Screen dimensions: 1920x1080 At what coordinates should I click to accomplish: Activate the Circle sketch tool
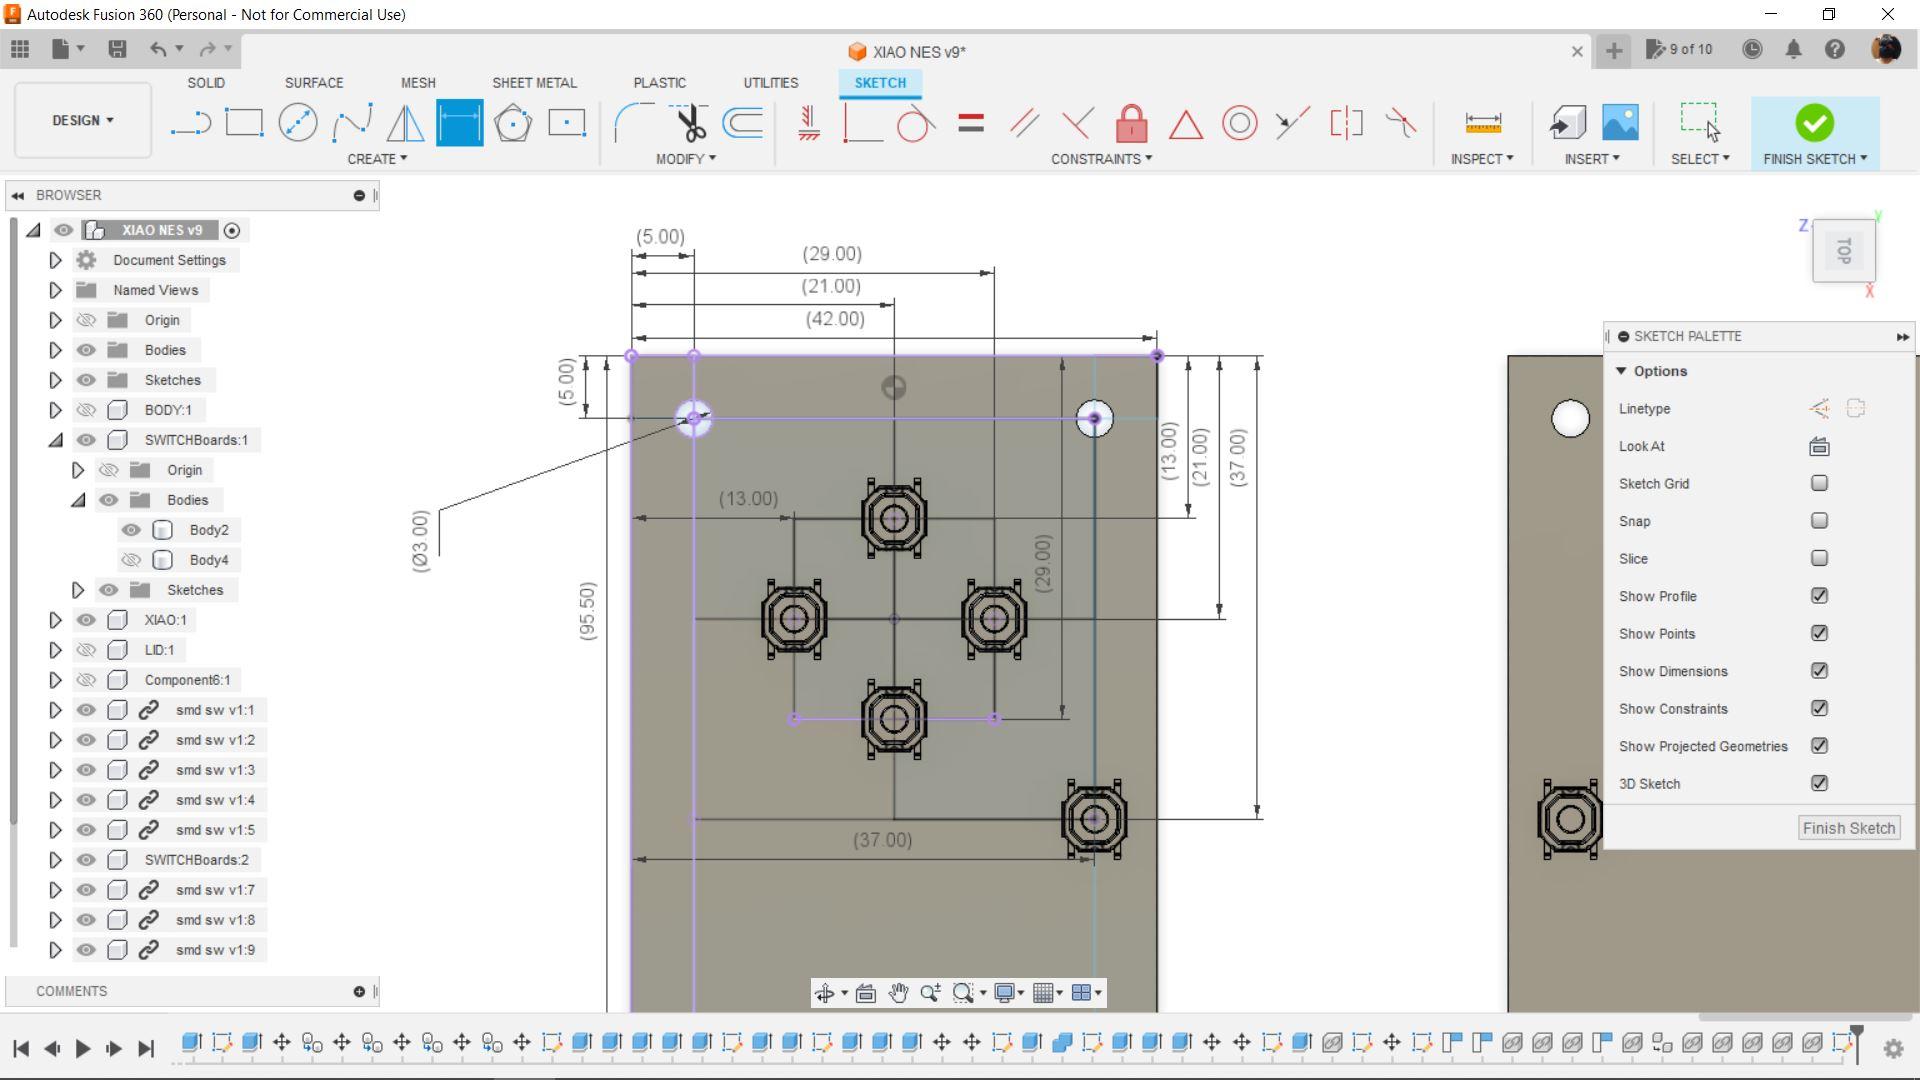pyautogui.click(x=297, y=123)
